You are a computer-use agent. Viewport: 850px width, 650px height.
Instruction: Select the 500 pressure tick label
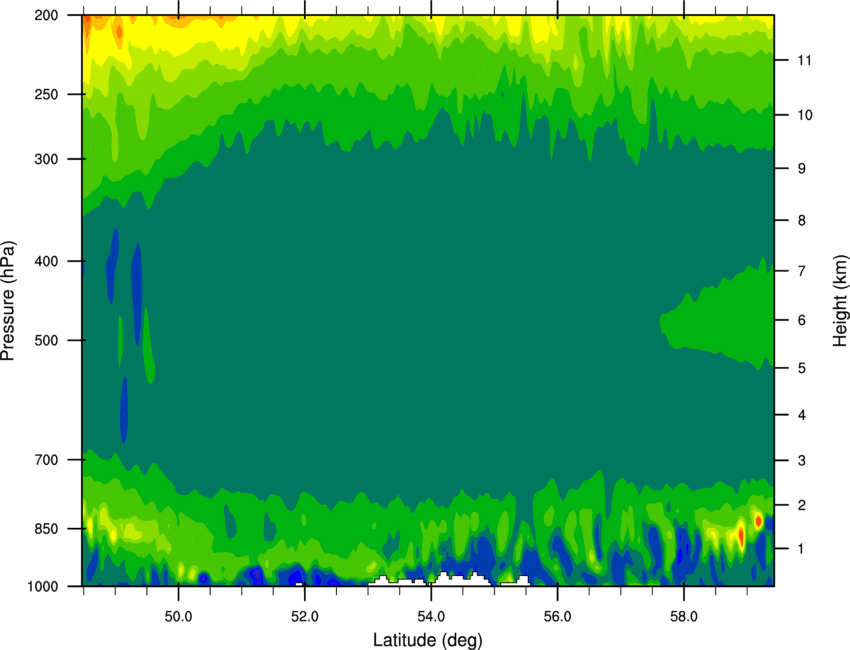pyautogui.click(x=46, y=340)
